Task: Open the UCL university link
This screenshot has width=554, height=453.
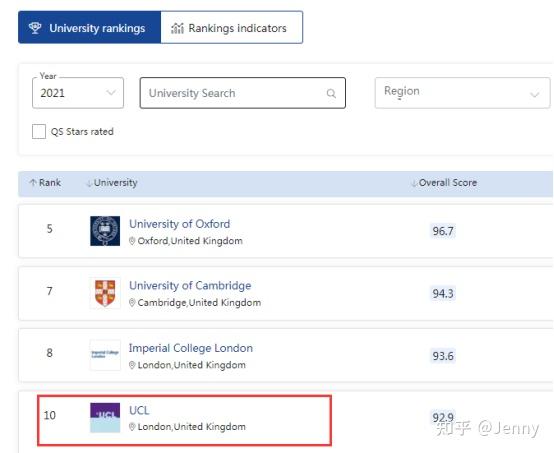Action: tap(139, 410)
